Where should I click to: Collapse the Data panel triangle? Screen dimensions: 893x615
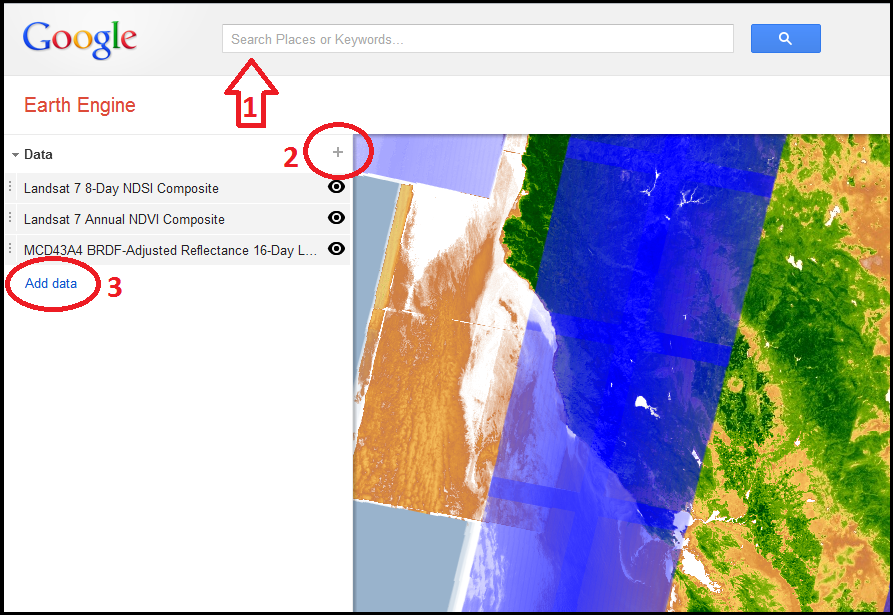(x=15, y=155)
